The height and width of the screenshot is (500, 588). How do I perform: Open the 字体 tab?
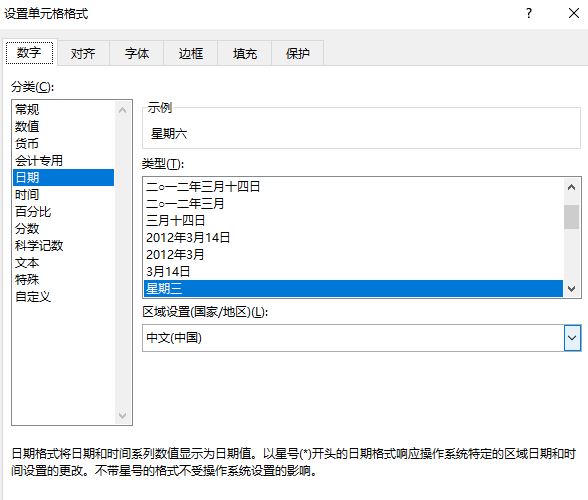[137, 53]
